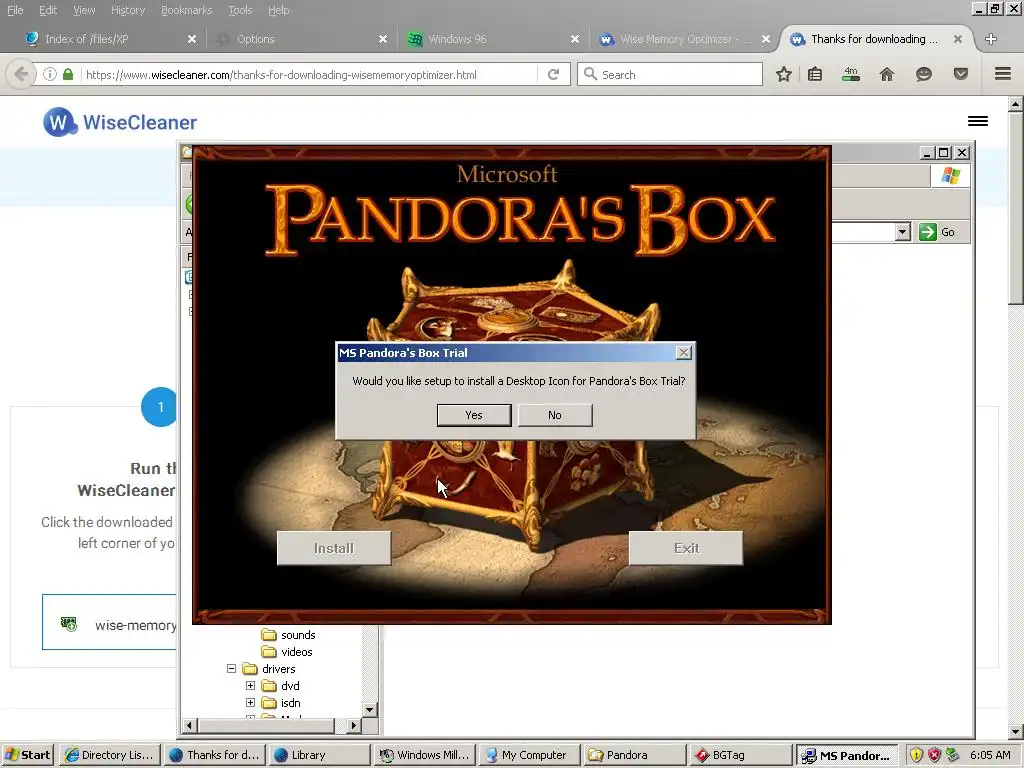Image resolution: width=1024 pixels, height=768 pixels.
Task: Open a new browser tab with plus icon
Action: tap(991, 39)
